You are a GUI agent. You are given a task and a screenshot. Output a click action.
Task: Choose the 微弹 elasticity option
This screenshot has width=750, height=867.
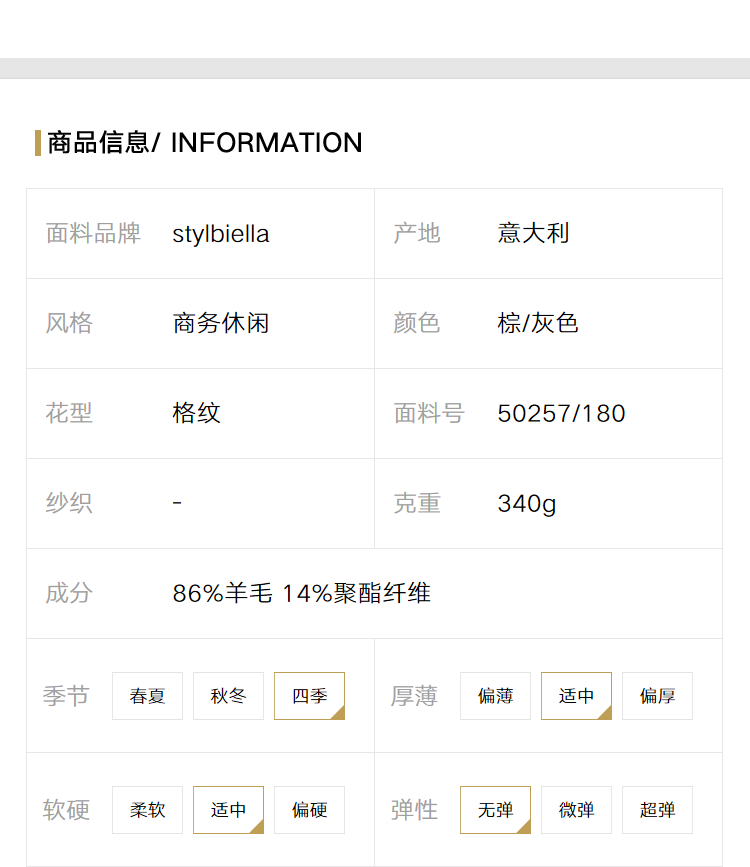point(576,809)
